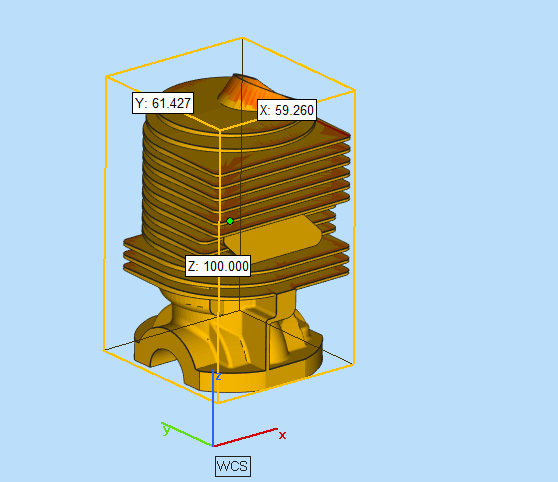558x482 pixels.
Task: Click the Z: 100.000 dimension label
Action: coord(218,266)
